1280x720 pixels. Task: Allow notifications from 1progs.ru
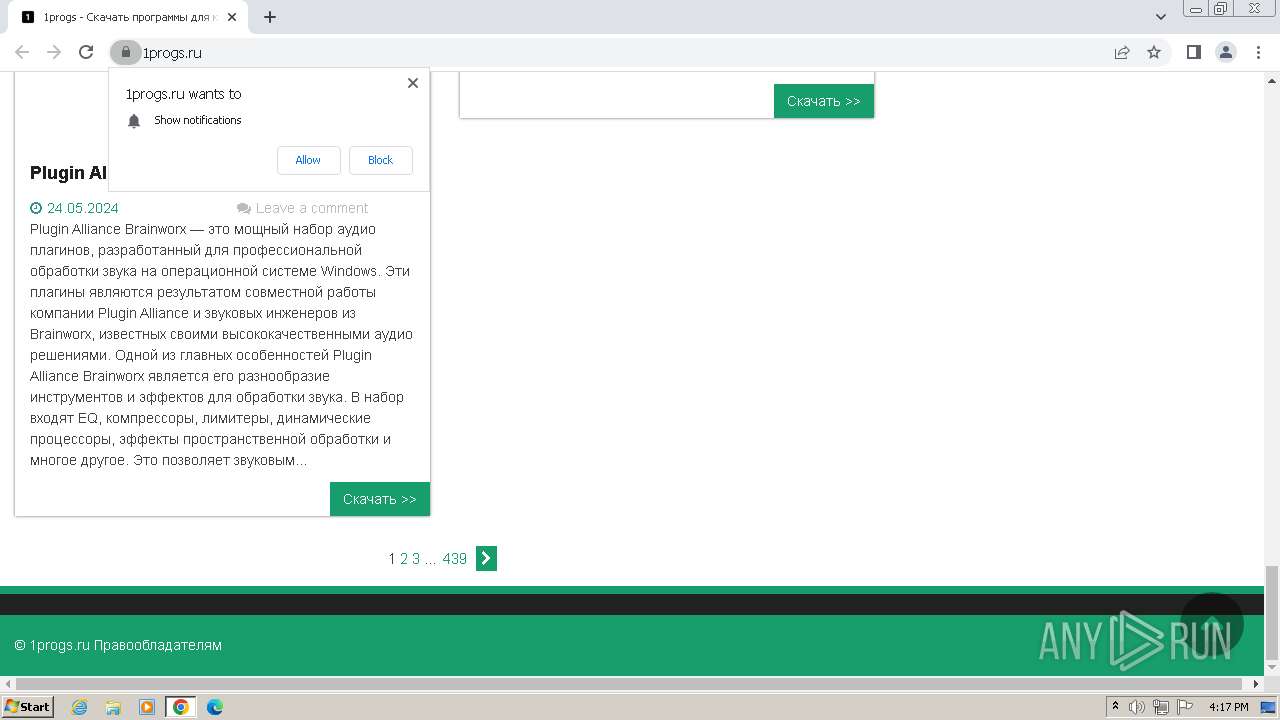pos(308,160)
